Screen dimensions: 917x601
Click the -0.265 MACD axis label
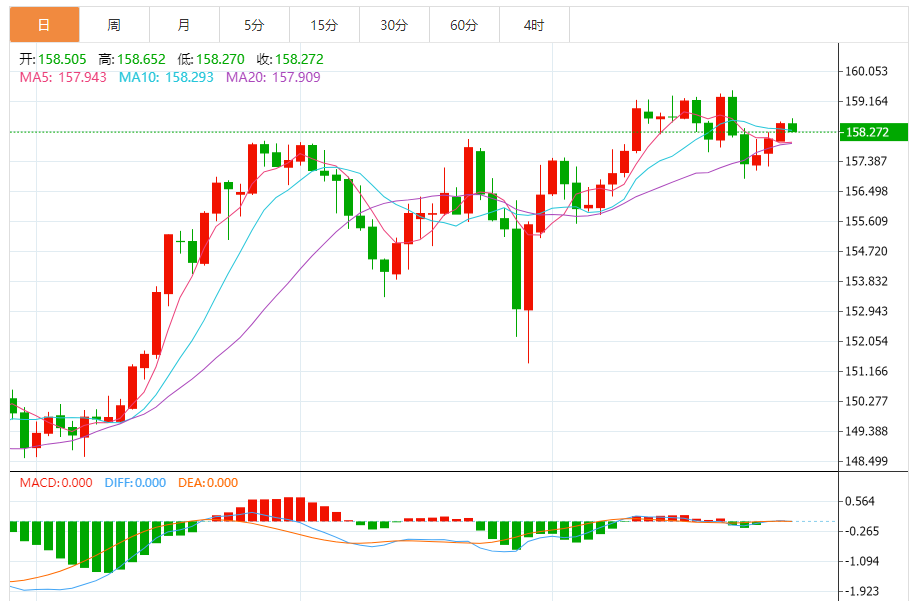tap(860, 531)
